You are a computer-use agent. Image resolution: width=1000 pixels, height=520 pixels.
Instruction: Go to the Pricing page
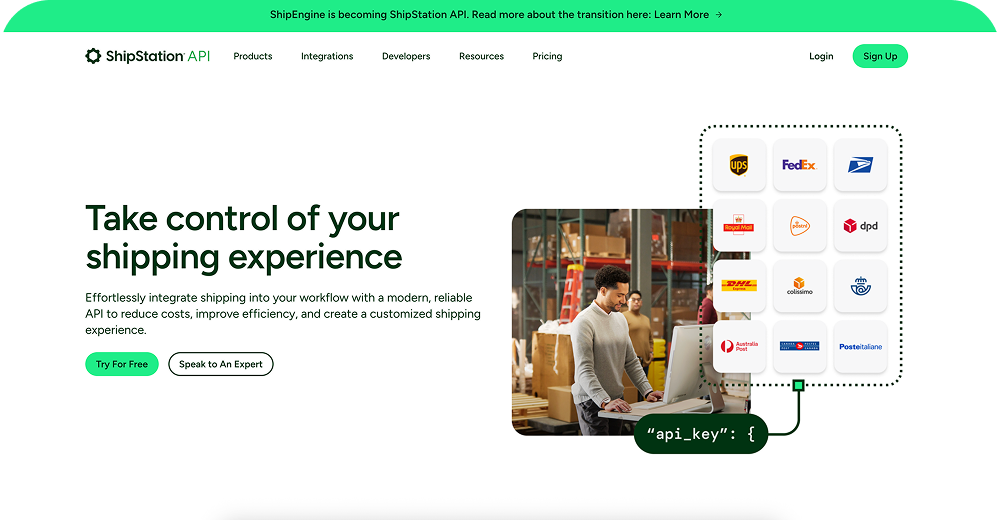547,56
